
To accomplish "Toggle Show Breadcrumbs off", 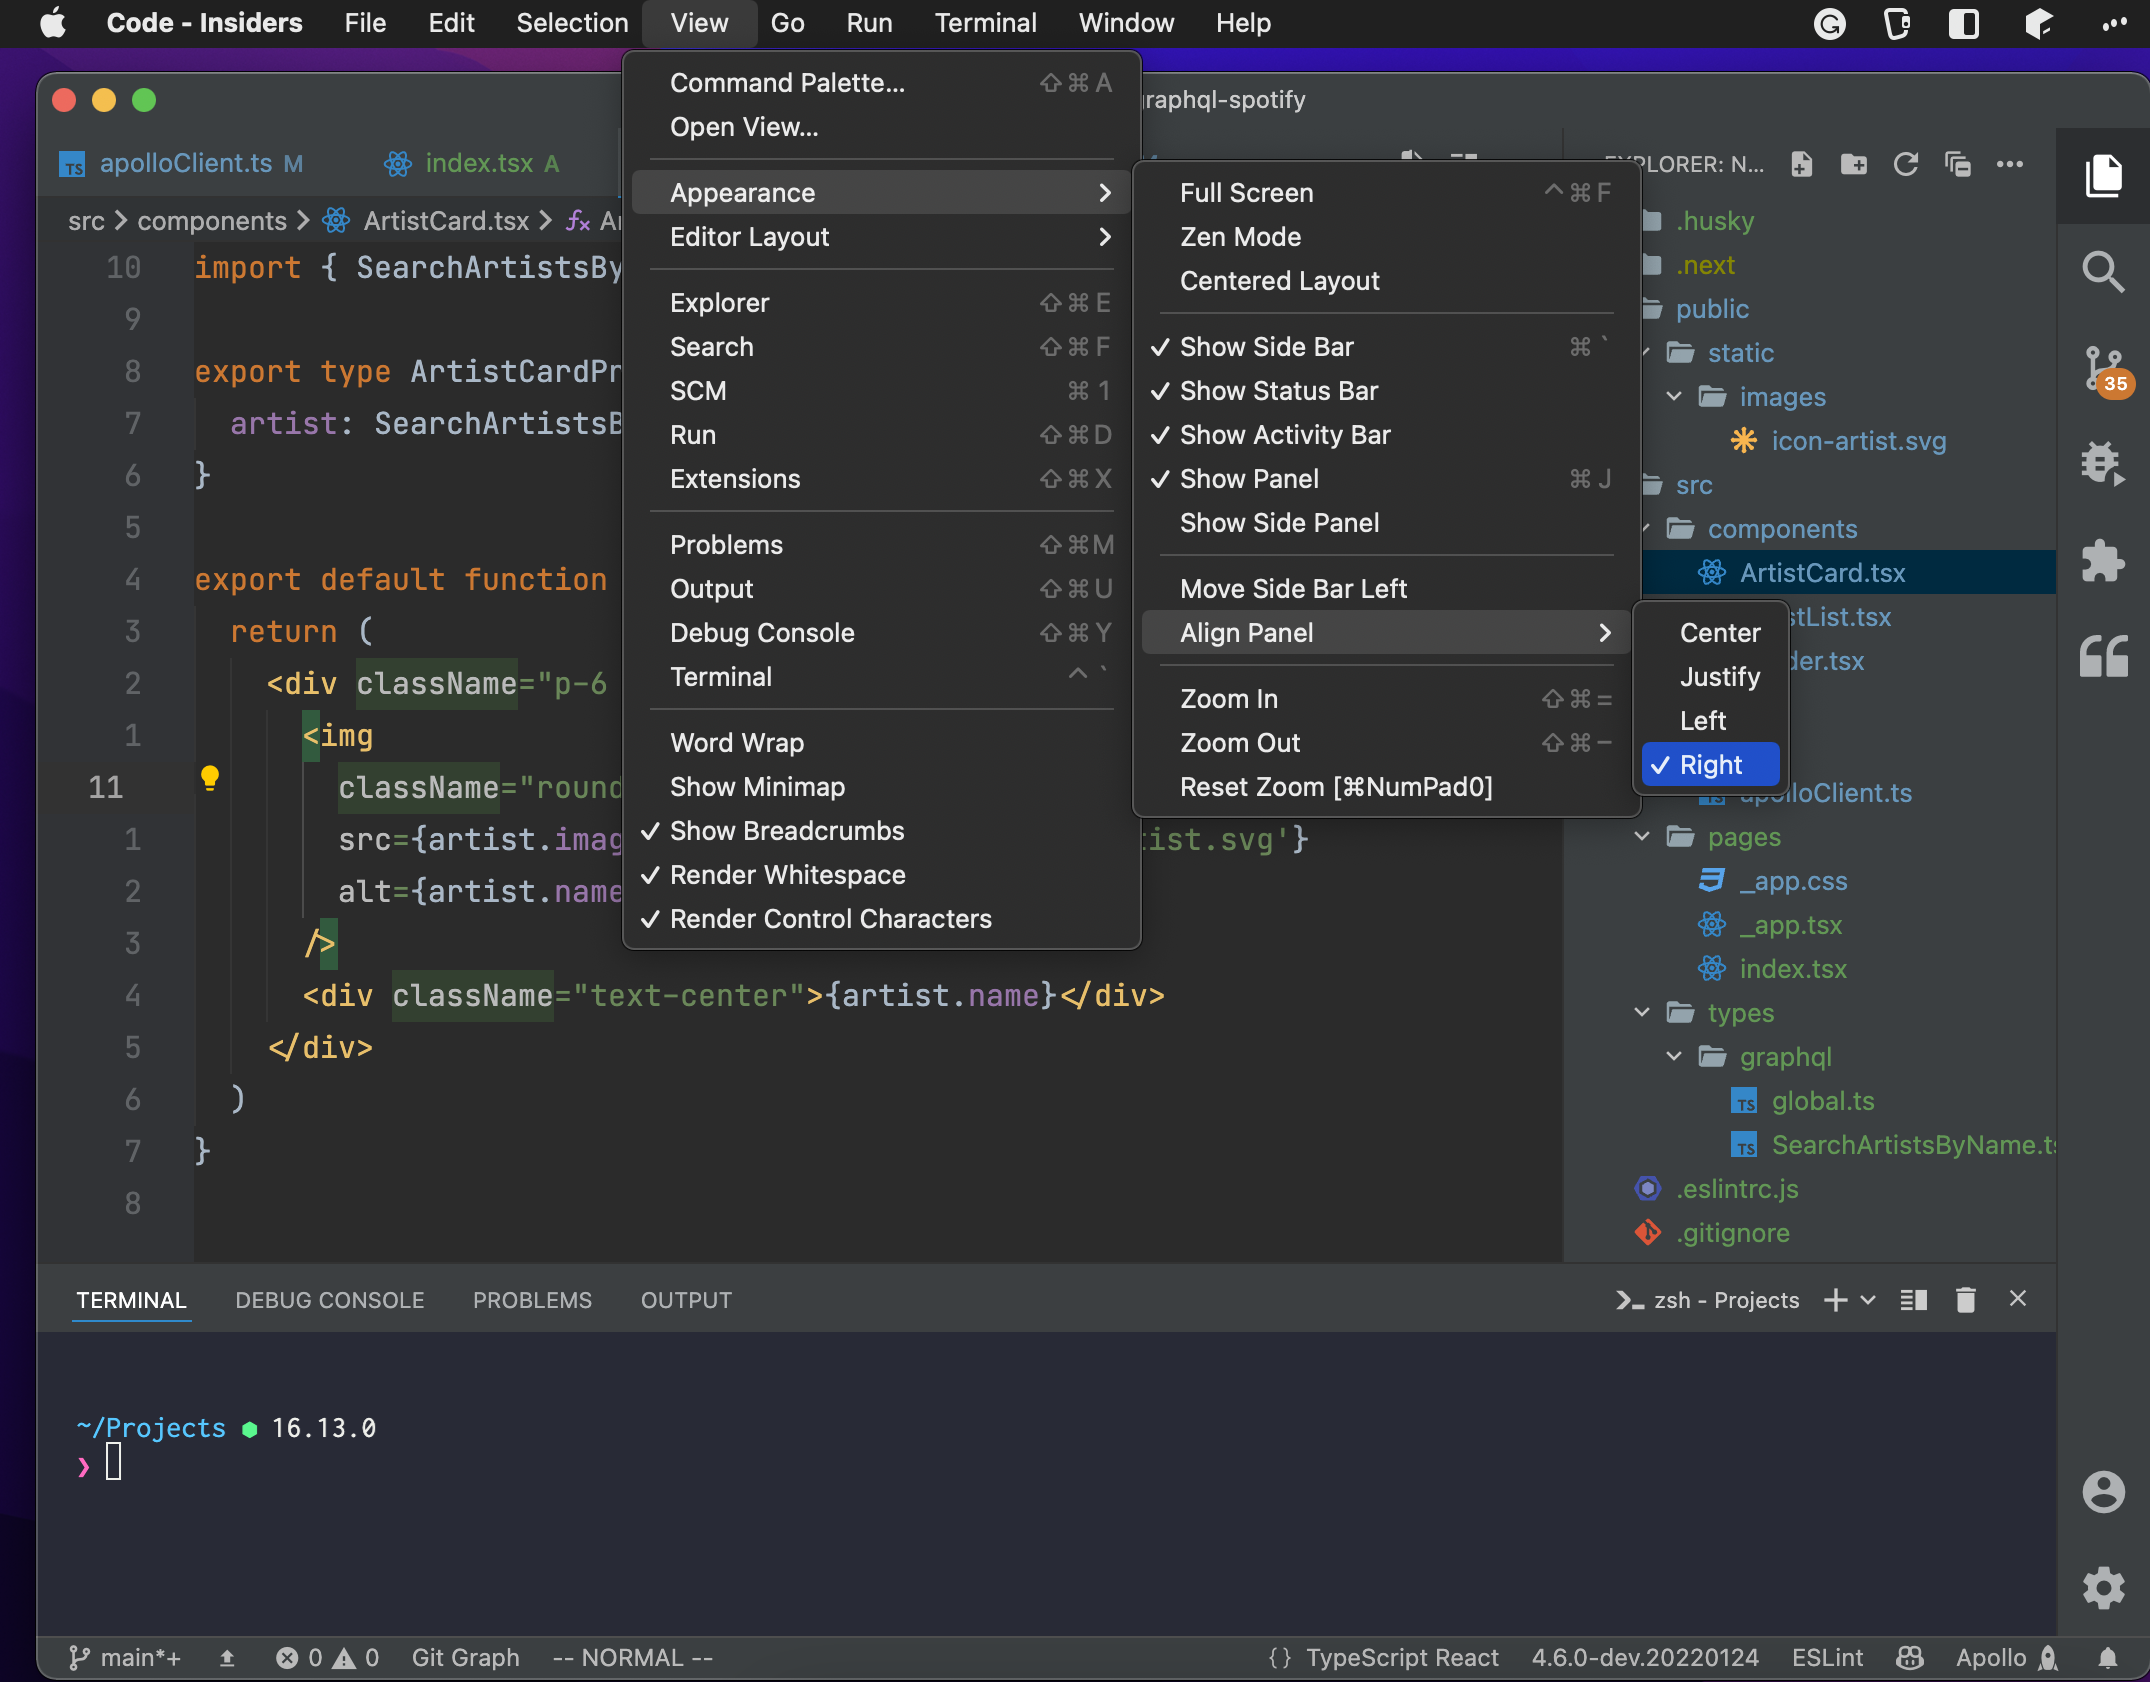I will coord(786,831).
